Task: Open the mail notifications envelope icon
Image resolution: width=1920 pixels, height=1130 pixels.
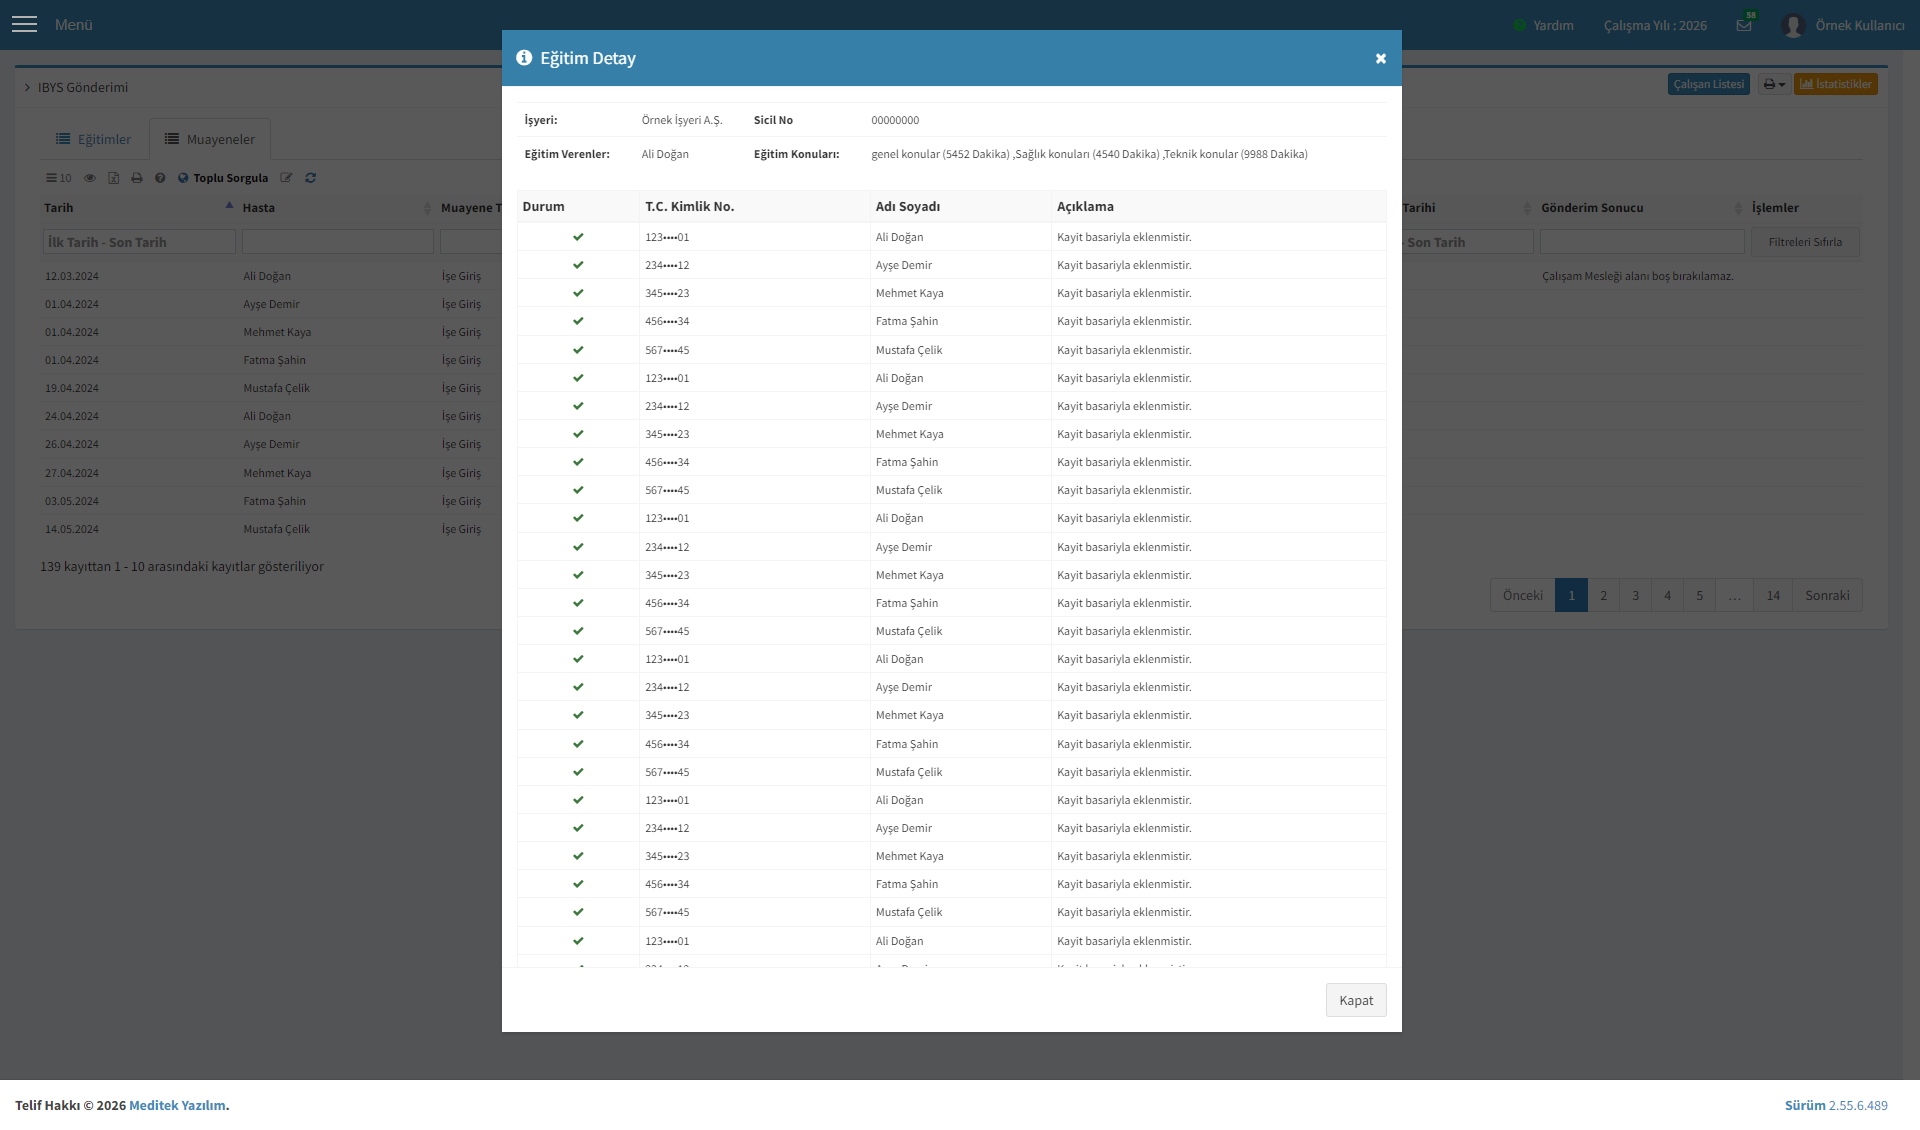Action: (1744, 25)
